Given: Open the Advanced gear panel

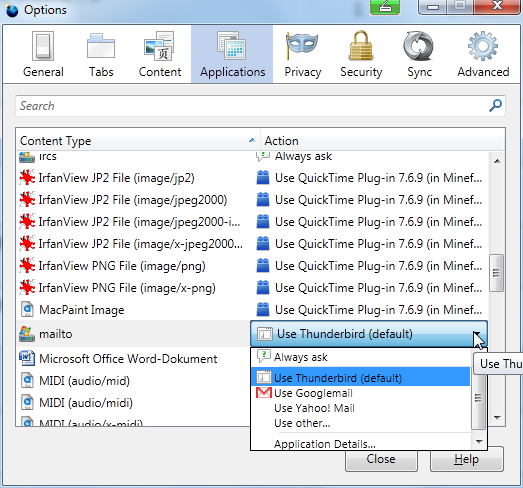Looking at the screenshot, I should (483, 54).
